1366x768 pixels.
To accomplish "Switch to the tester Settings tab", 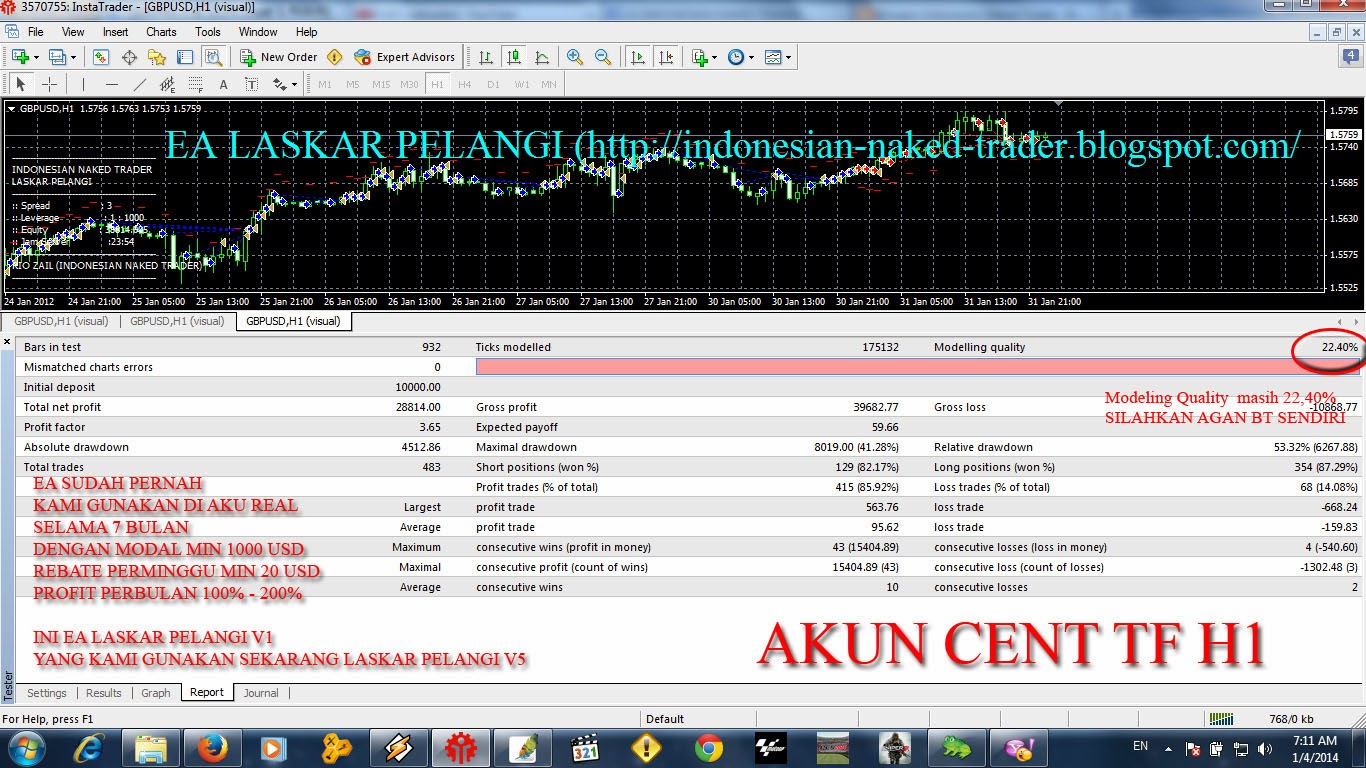I will pos(47,693).
